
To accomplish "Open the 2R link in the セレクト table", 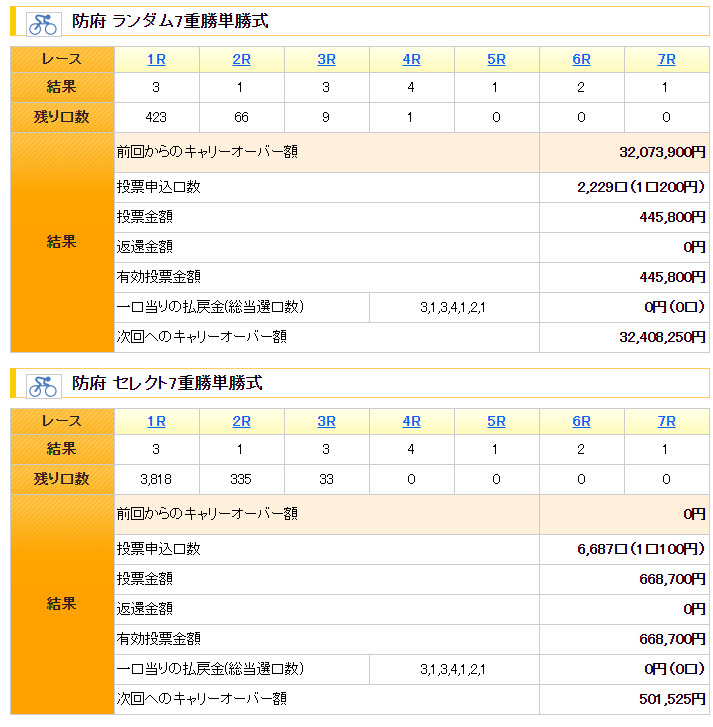I will point(241,421).
